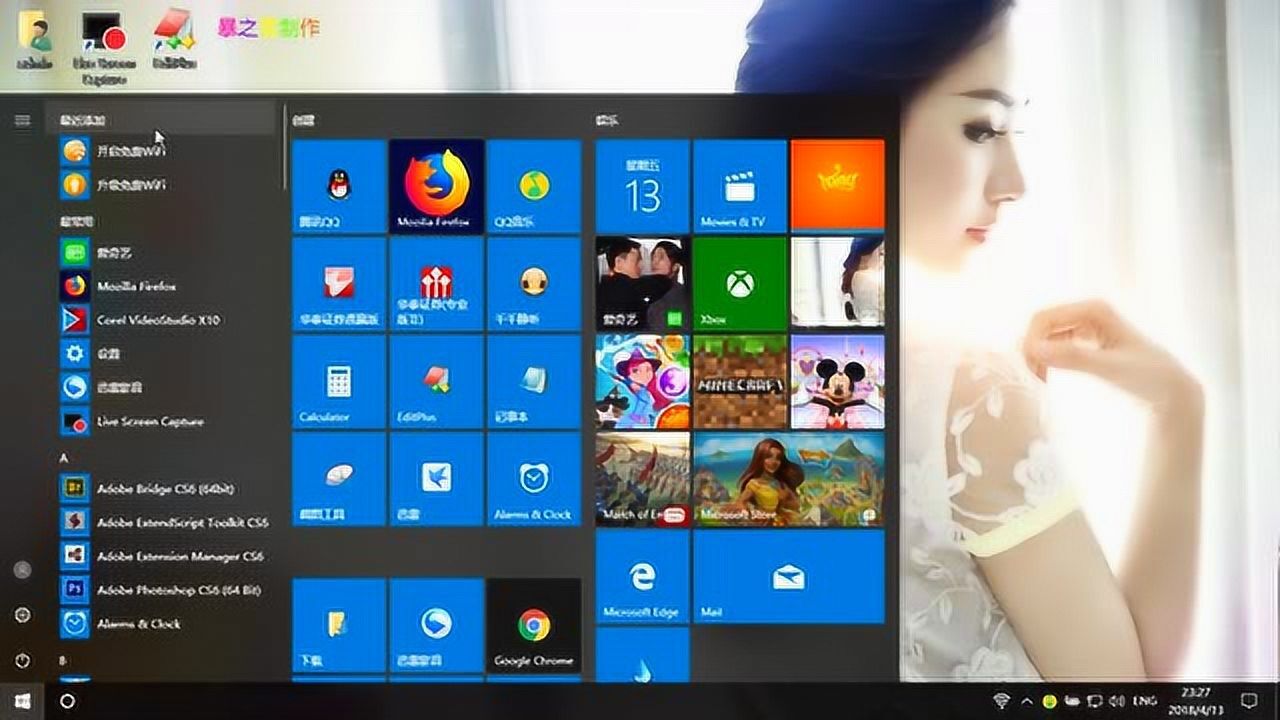The height and width of the screenshot is (720, 1280).
Task: Open the calendar tile showing 13
Action: tap(643, 186)
